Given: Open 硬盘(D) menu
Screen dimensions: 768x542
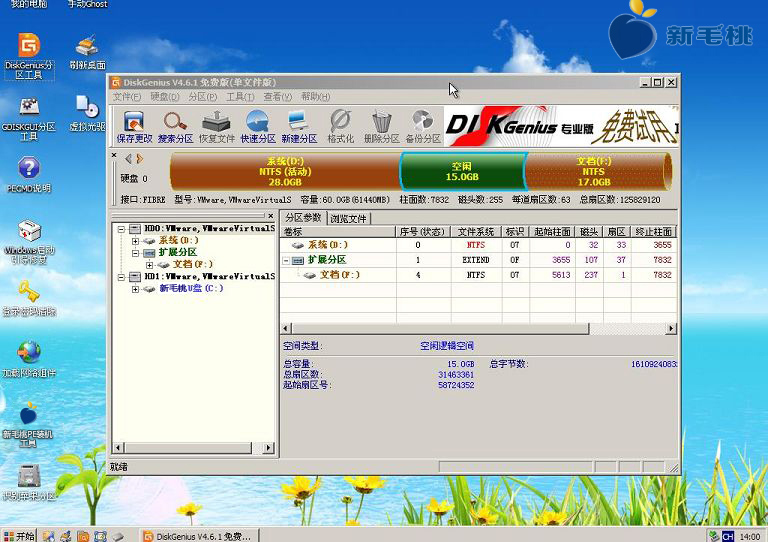Looking at the screenshot, I should (x=165, y=97).
